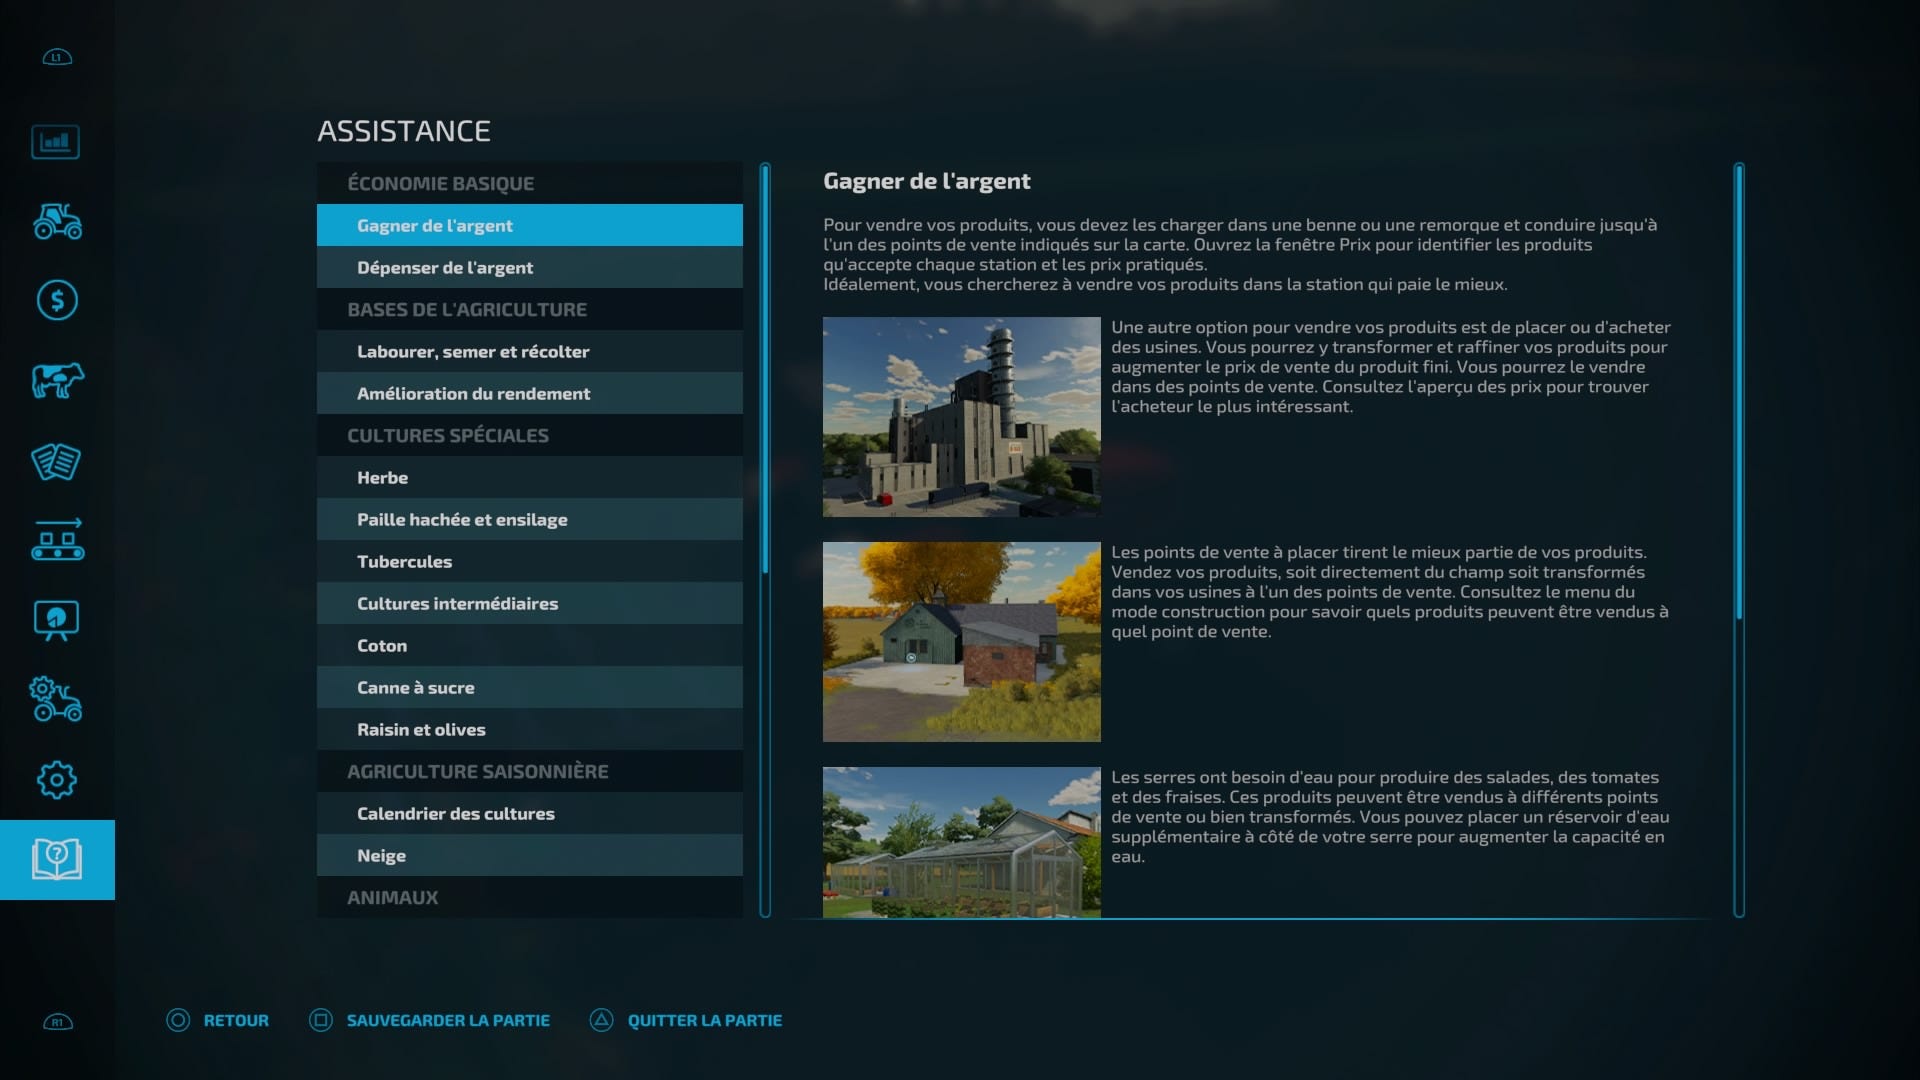The width and height of the screenshot is (1920, 1080).
Task: Click the greenhouse thumbnail
Action: [x=961, y=842]
